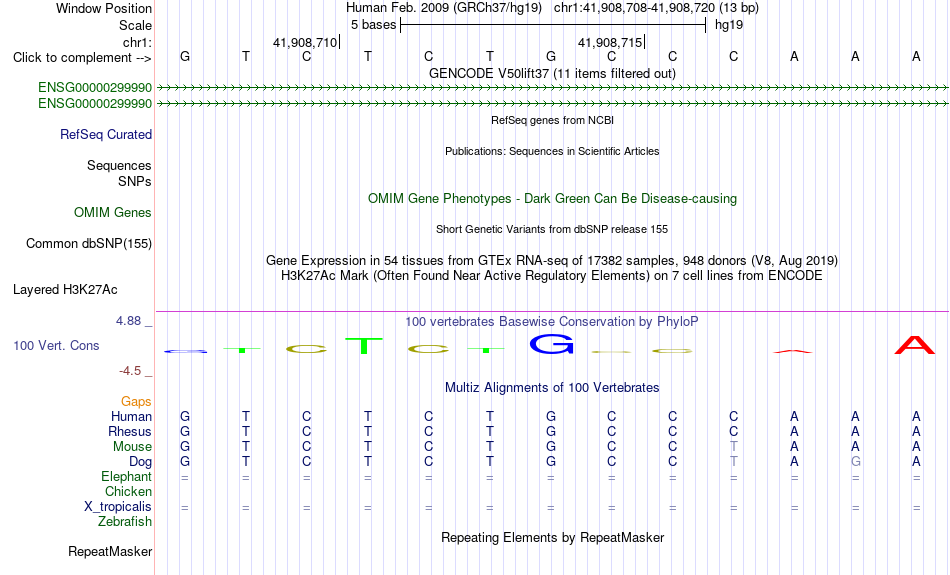The height and width of the screenshot is (575, 950).
Task: Select the Elephant alignment row label
Action: click(126, 476)
